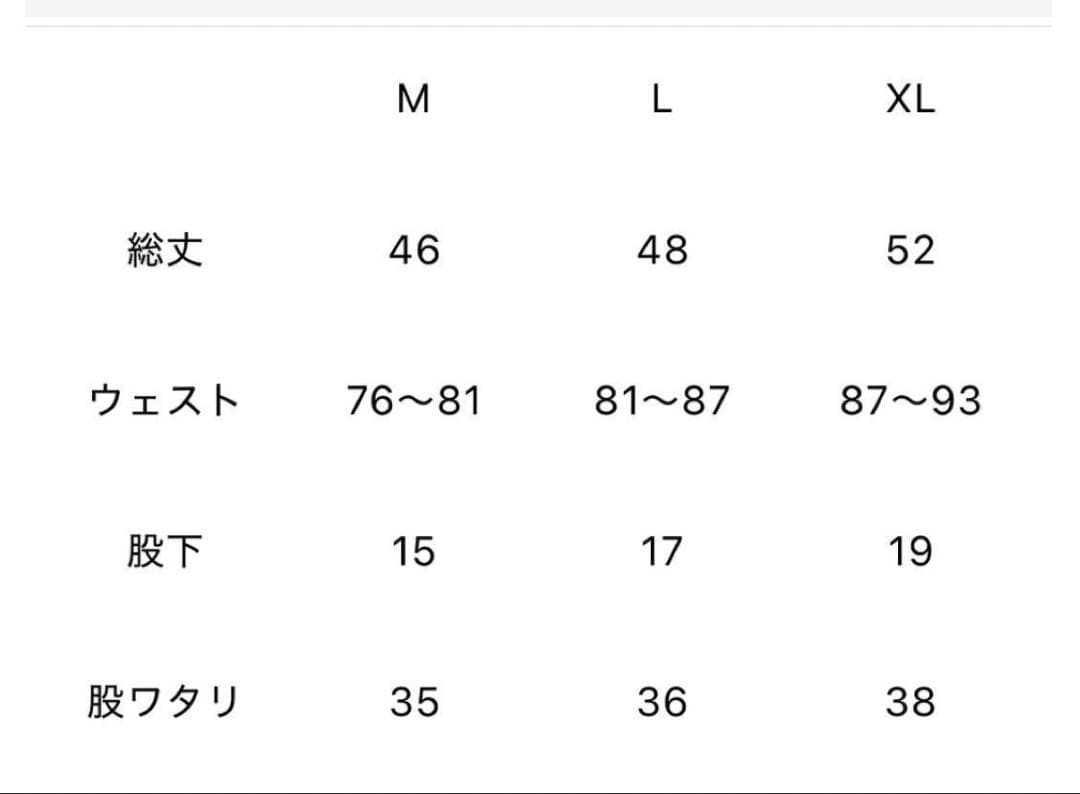The width and height of the screenshot is (1080, 794).
Task: Select the 総丈 row label
Action: [165, 250]
